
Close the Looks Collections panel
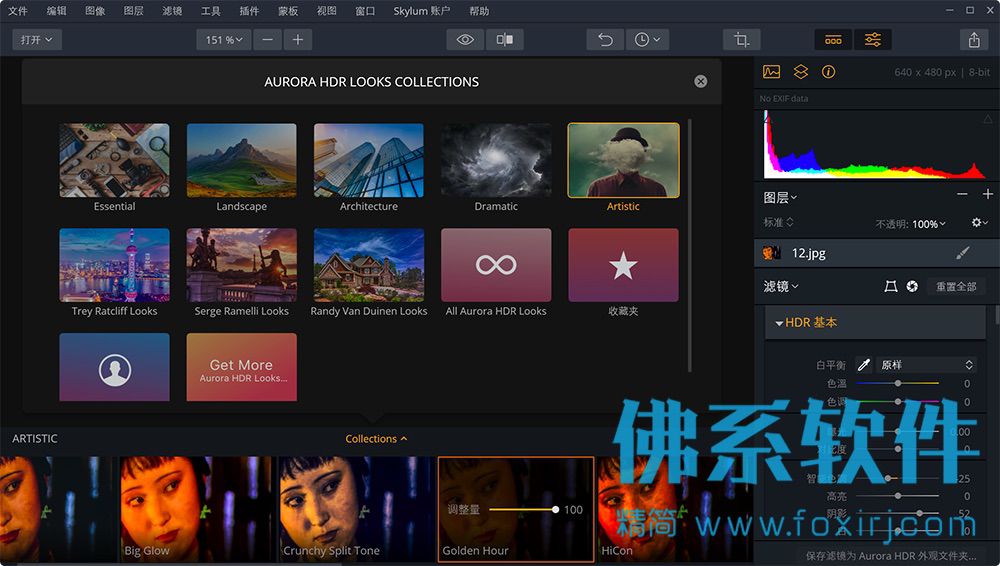coord(700,82)
